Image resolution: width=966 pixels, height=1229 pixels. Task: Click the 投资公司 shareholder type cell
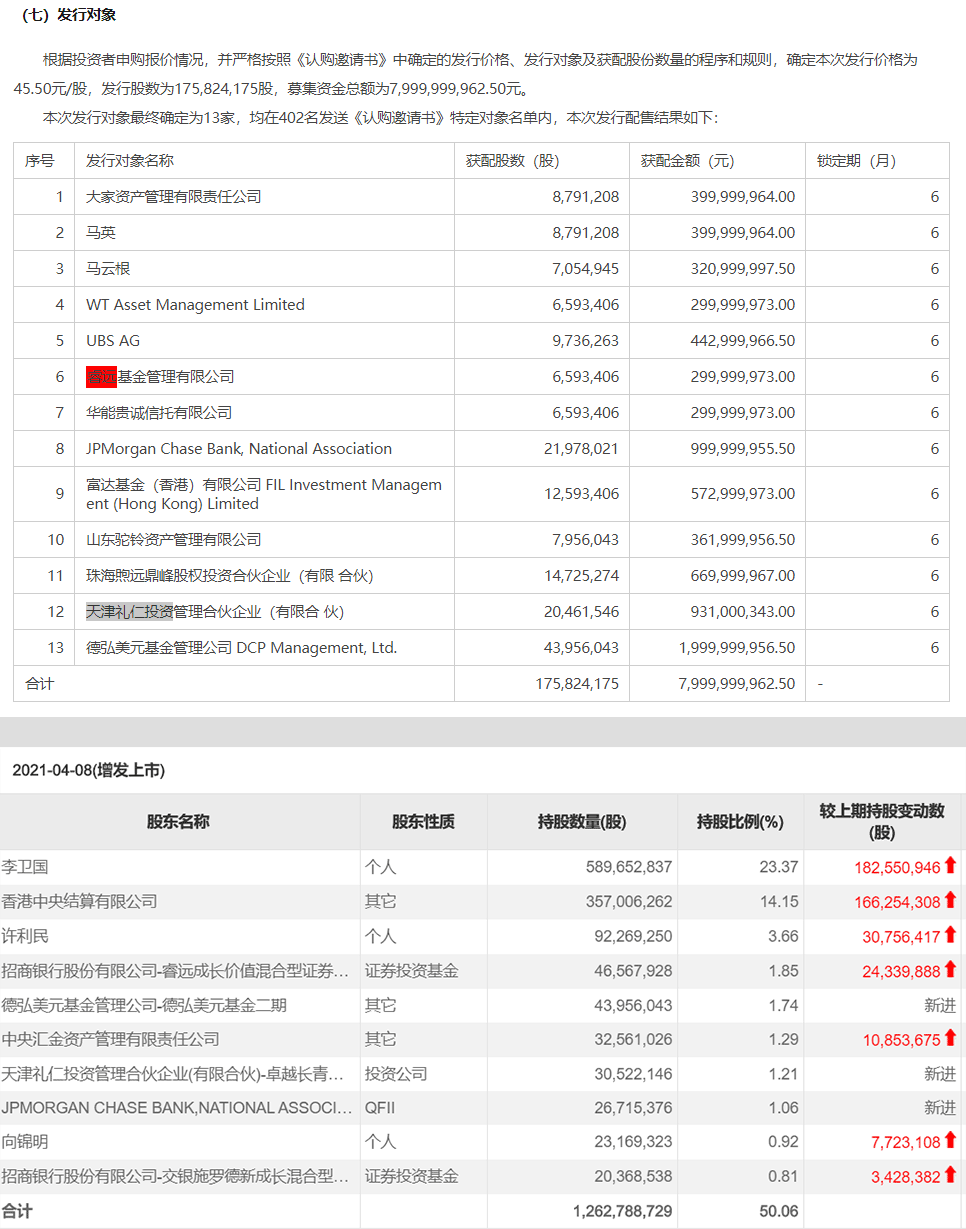click(x=396, y=1073)
